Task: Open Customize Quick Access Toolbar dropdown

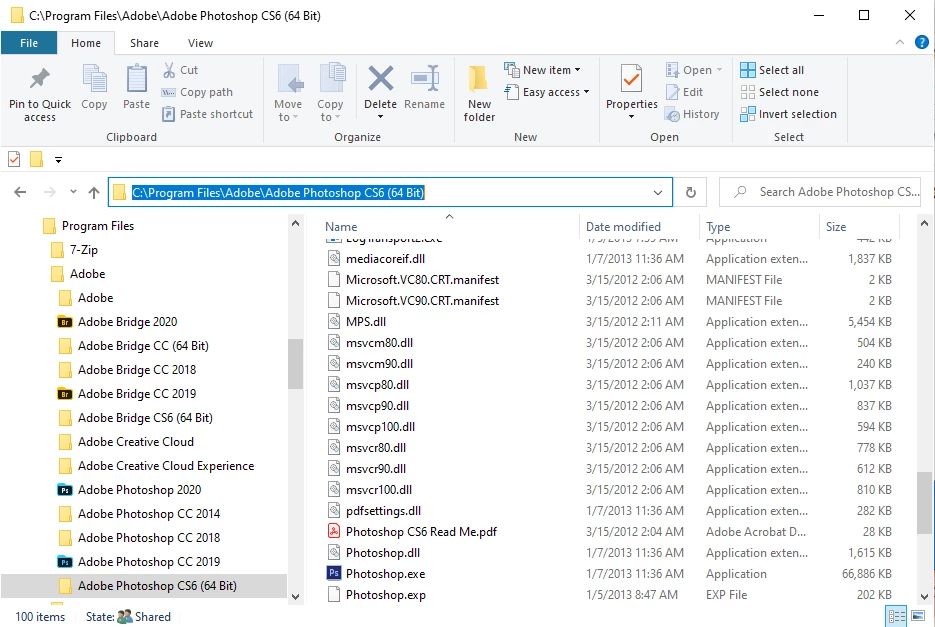Action: [58, 160]
